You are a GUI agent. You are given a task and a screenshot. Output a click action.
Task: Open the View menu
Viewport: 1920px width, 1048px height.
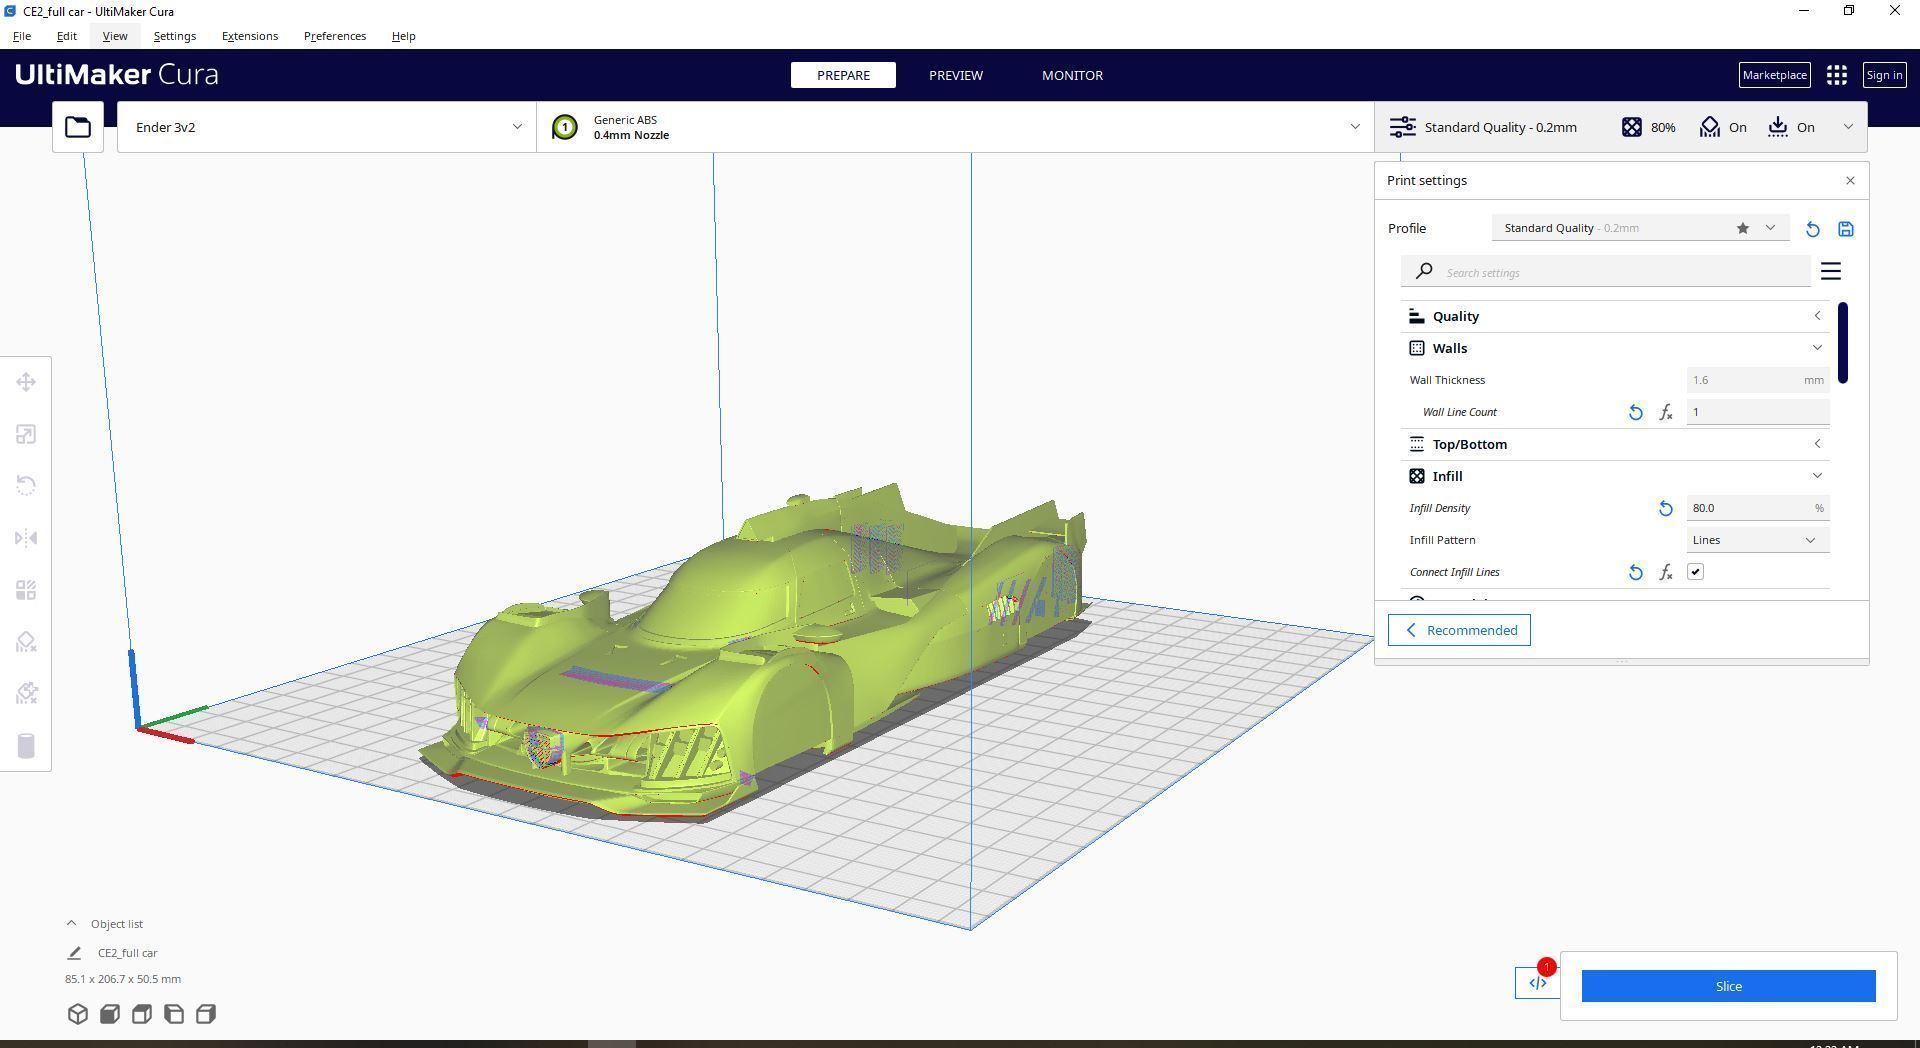point(115,36)
